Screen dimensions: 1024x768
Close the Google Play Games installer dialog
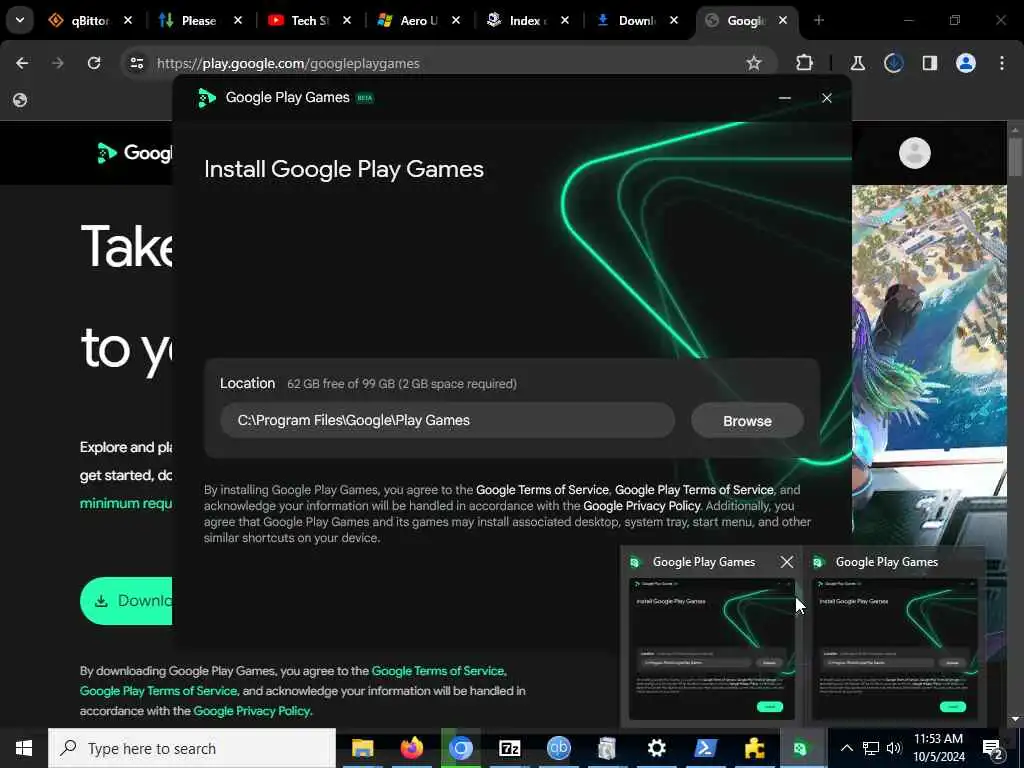[827, 98]
